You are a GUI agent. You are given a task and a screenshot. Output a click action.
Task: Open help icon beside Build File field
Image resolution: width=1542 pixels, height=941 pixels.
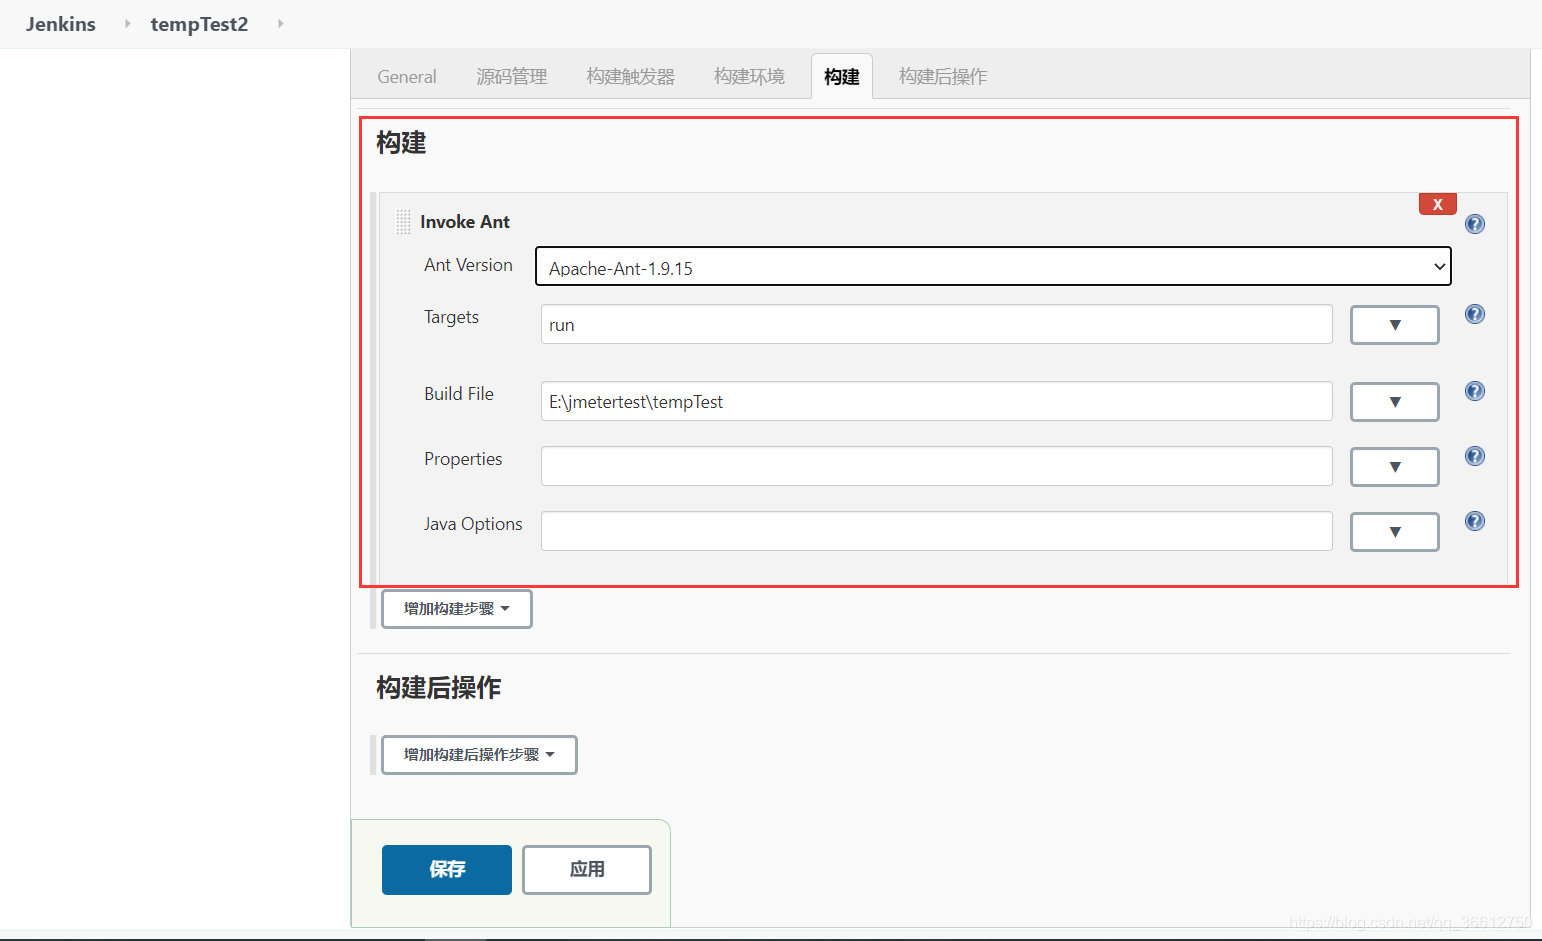(x=1475, y=391)
